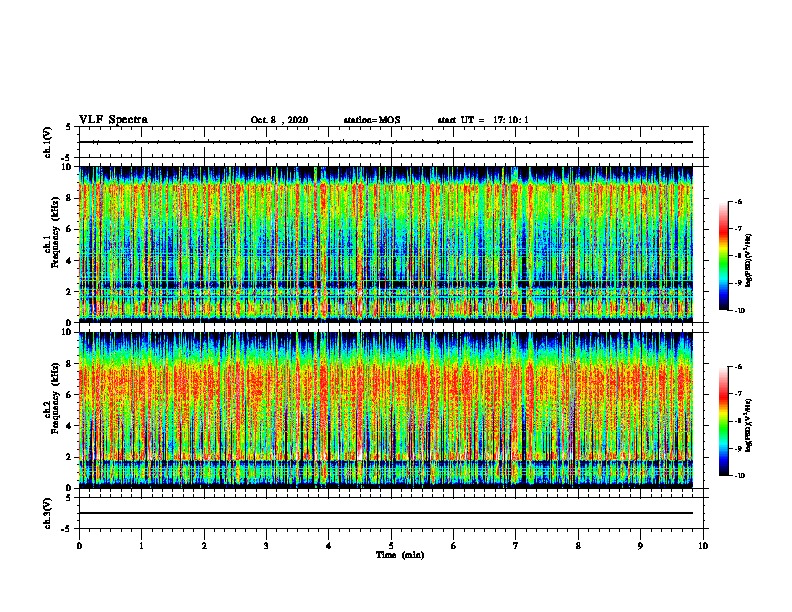Click the ch.2 color bar PSD unit label
This screenshot has width=792, height=612.
[x=749, y=425]
